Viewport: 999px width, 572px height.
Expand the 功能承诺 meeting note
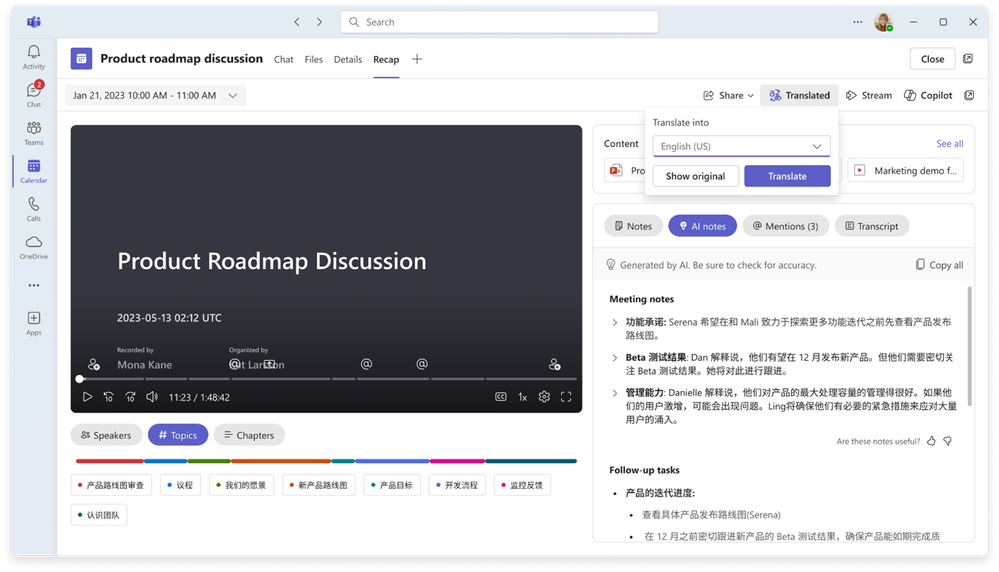point(615,323)
